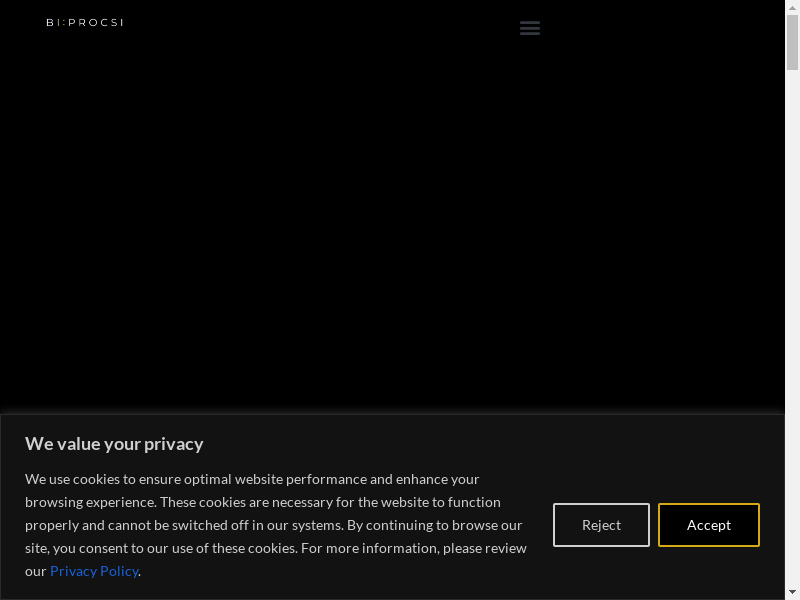Reject the cookies

[601, 525]
